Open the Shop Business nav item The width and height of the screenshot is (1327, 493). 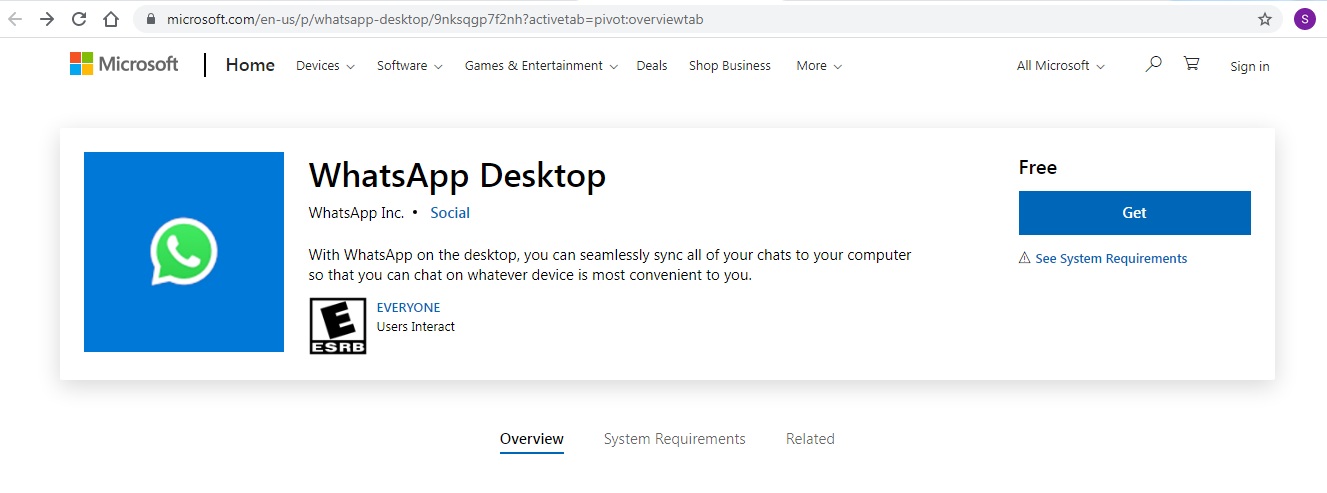pos(730,66)
